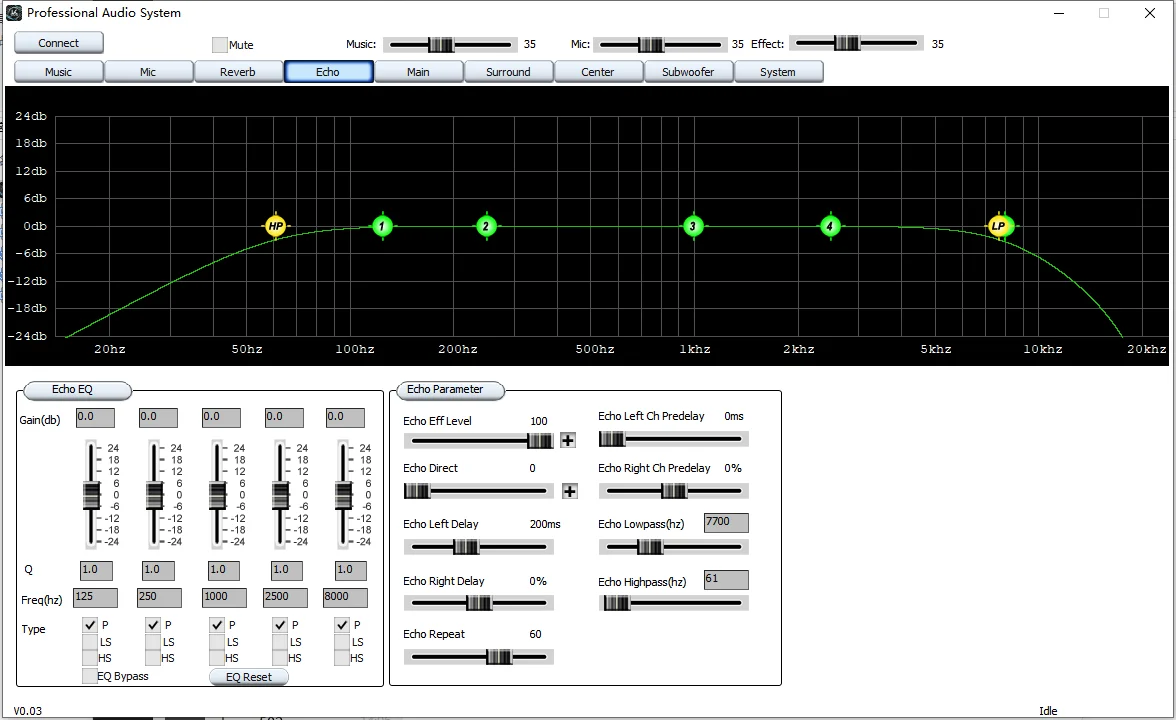This screenshot has width=1176, height=720.
Task: Toggle the EQ Bypass checkbox
Action: click(90, 676)
